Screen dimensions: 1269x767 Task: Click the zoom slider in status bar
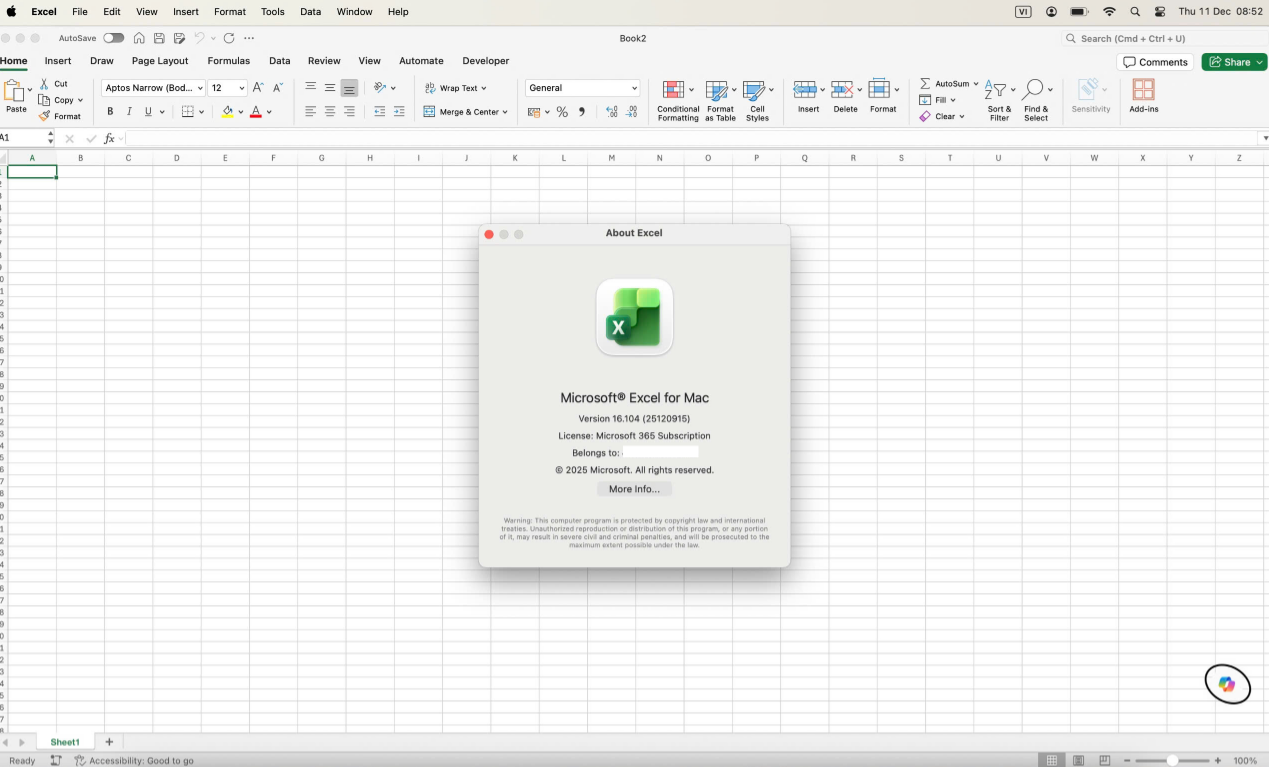[1173, 761]
